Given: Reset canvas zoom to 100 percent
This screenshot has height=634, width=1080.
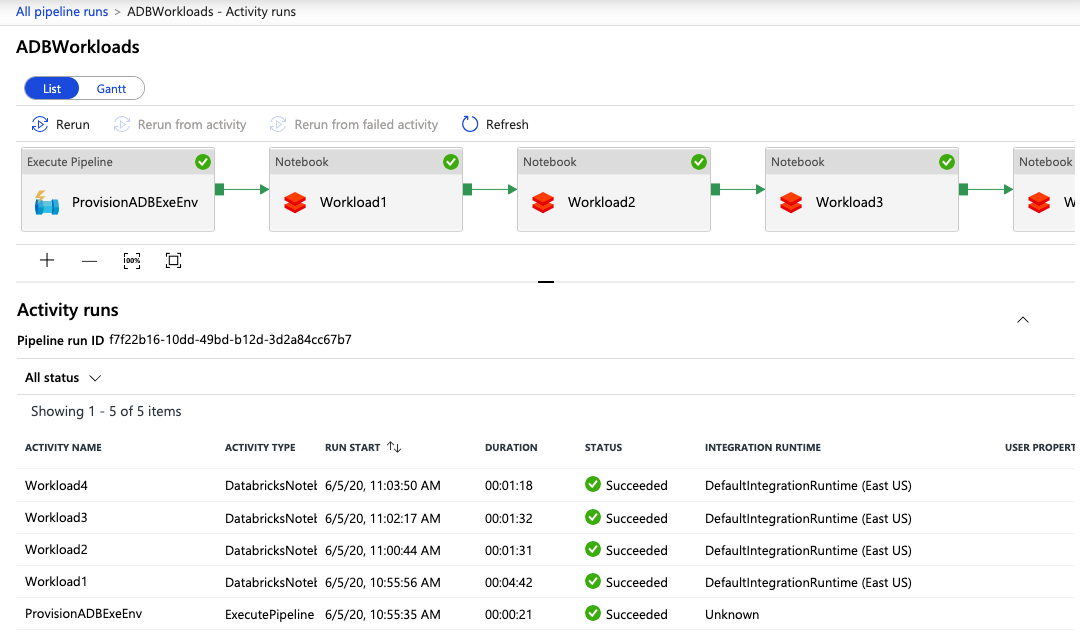Looking at the screenshot, I should coord(132,260).
